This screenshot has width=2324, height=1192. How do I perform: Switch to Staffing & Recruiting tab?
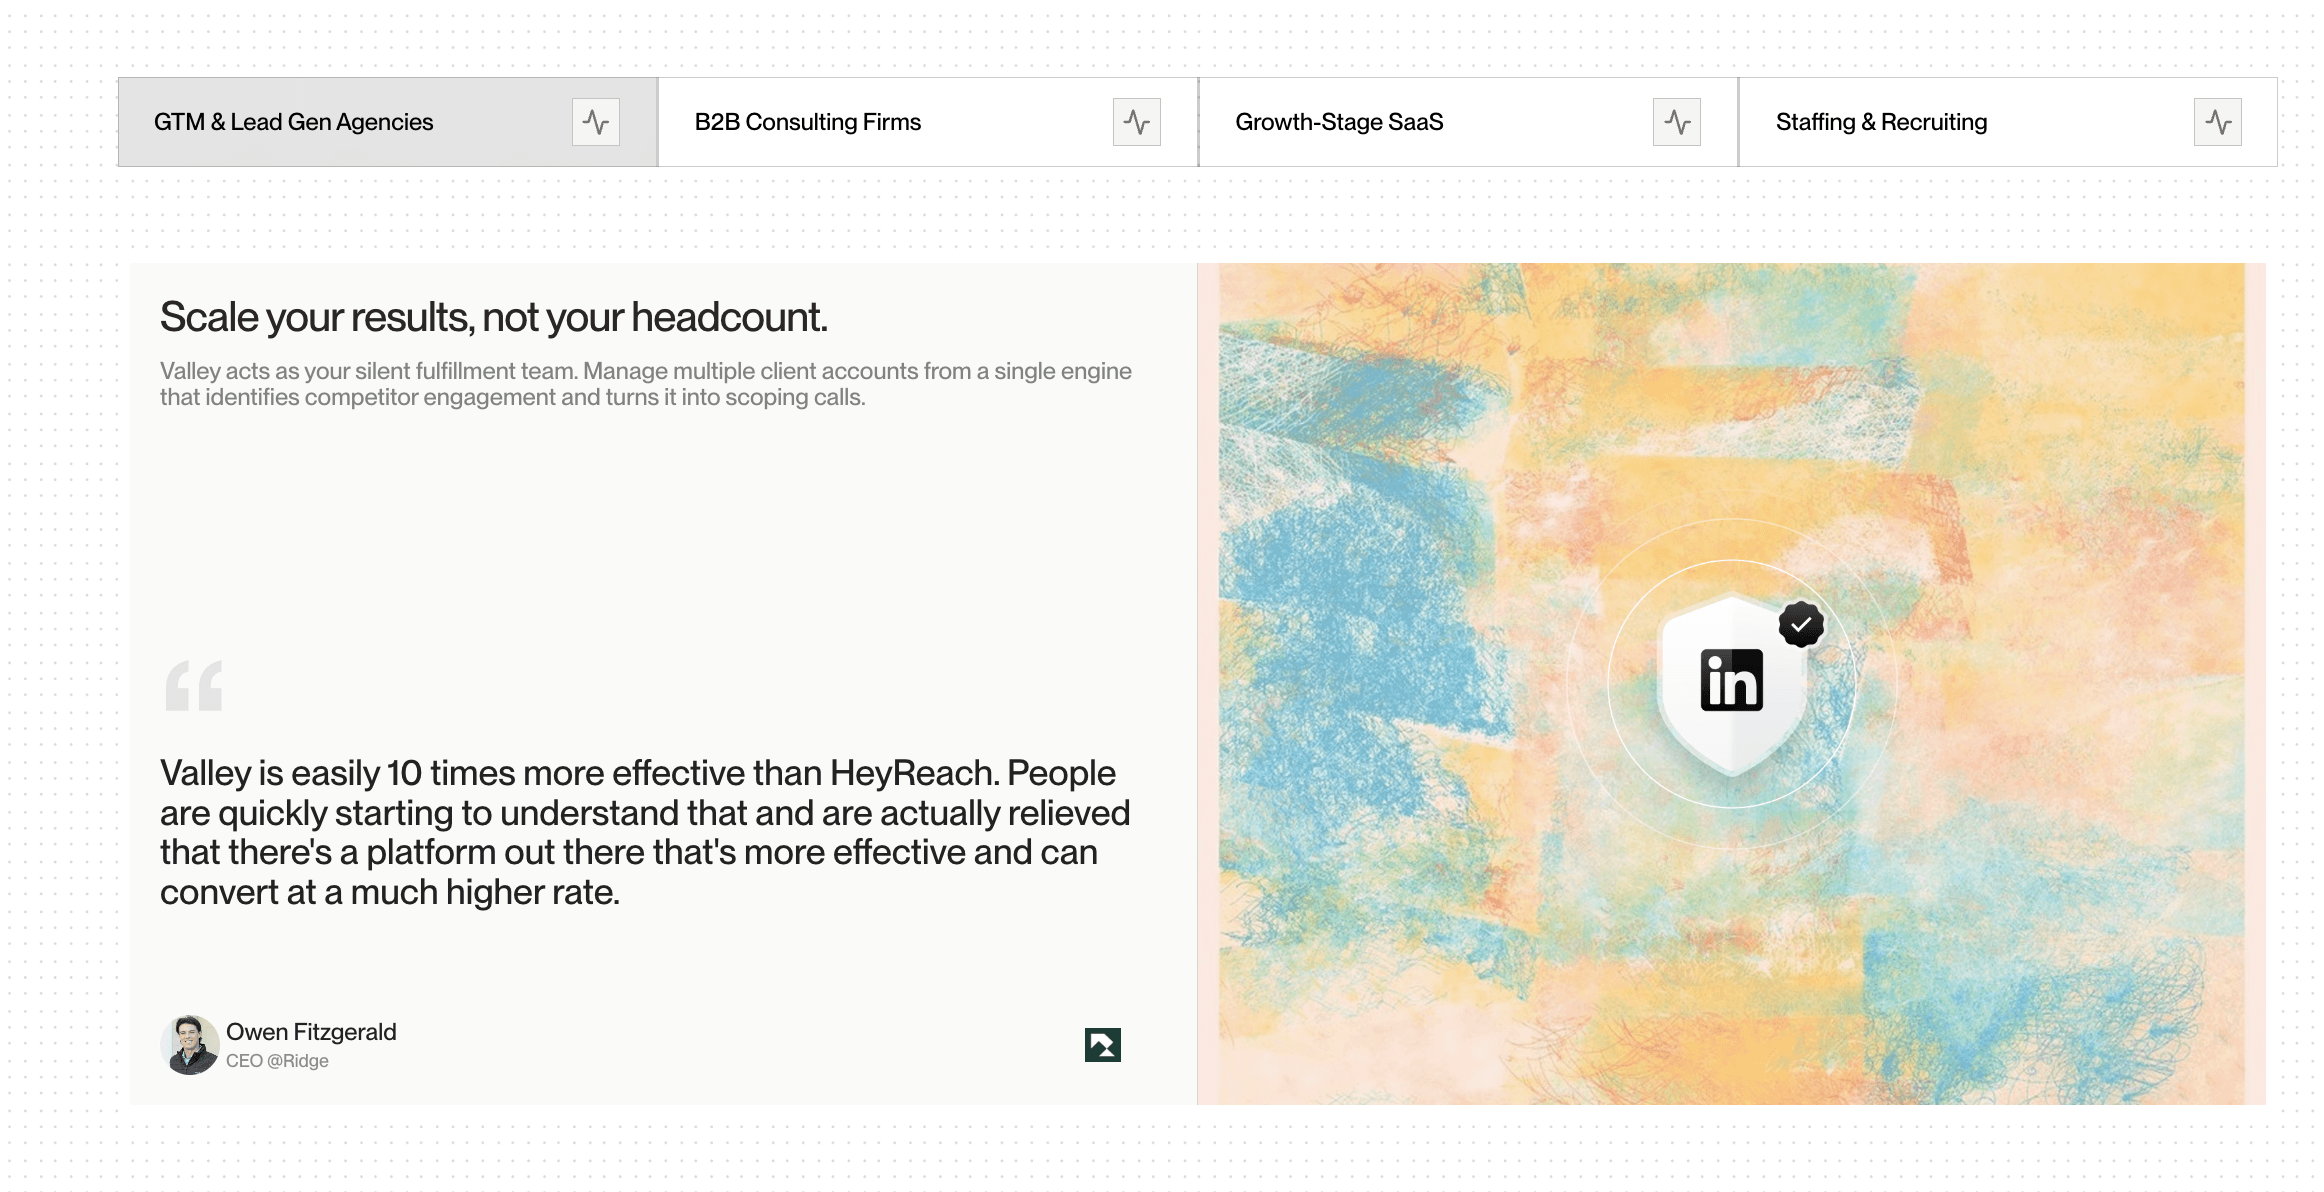click(1881, 122)
